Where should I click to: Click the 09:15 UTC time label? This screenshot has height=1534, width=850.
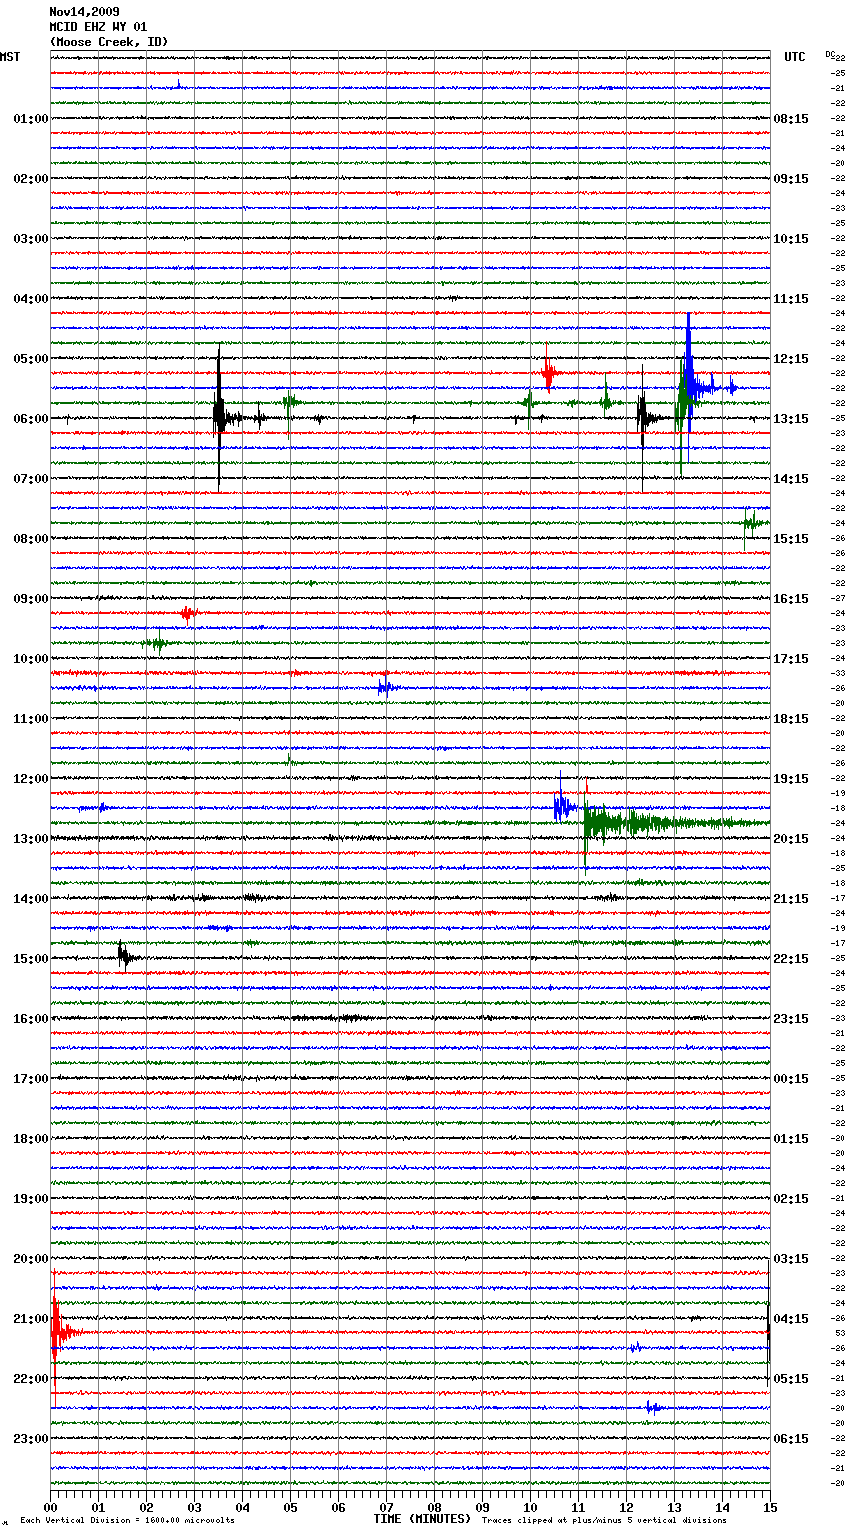click(x=791, y=179)
